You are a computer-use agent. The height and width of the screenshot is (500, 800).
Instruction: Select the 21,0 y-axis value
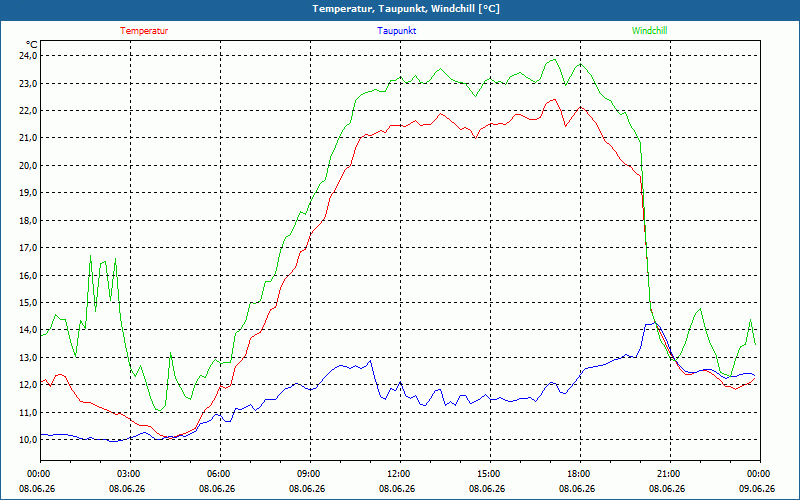pyautogui.click(x=28, y=138)
